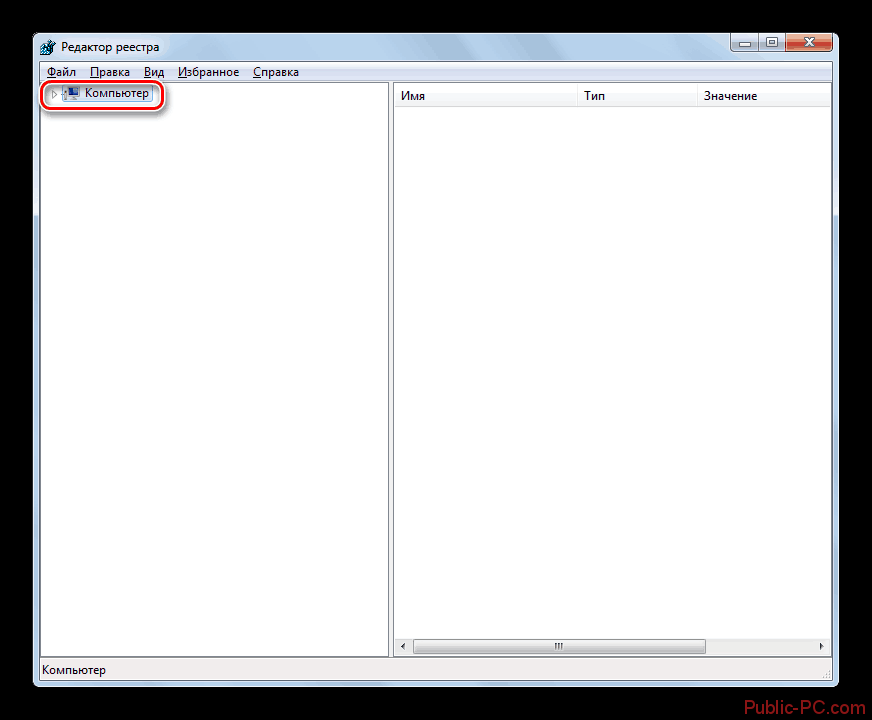Open the Вид menu

click(x=153, y=72)
